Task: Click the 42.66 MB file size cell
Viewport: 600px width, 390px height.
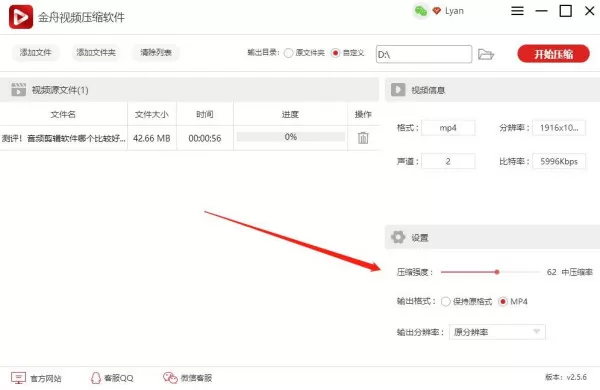Action: pyautogui.click(x=152, y=138)
